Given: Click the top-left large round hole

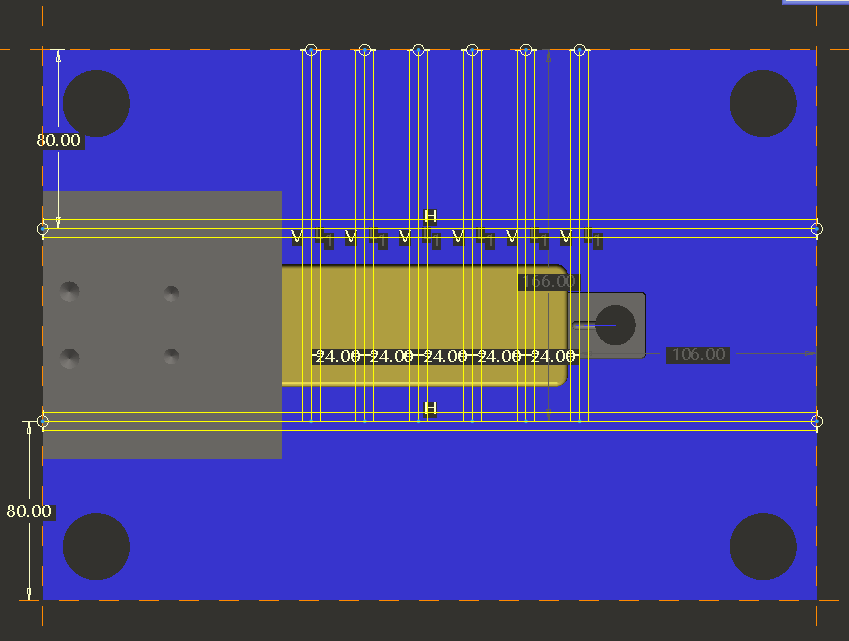Looking at the screenshot, I should (x=96, y=103).
